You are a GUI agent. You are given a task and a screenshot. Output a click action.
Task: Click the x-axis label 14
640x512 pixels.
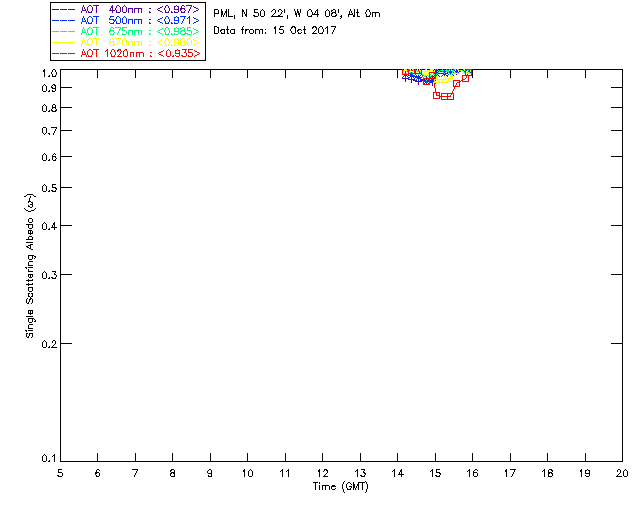click(398, 474)
